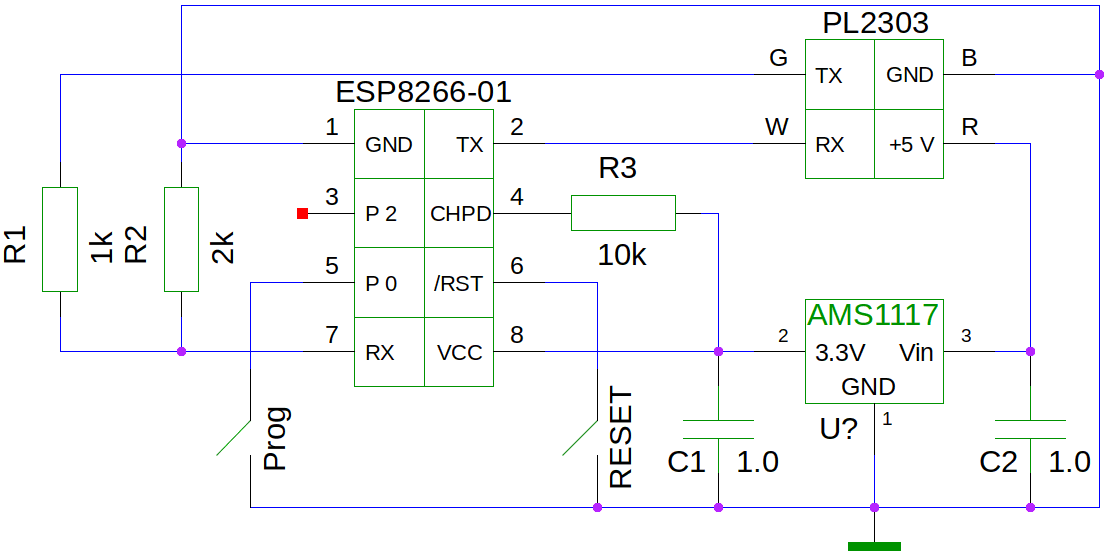
Task: Select the P 0 pin cell
Action: tap(389, 283)
